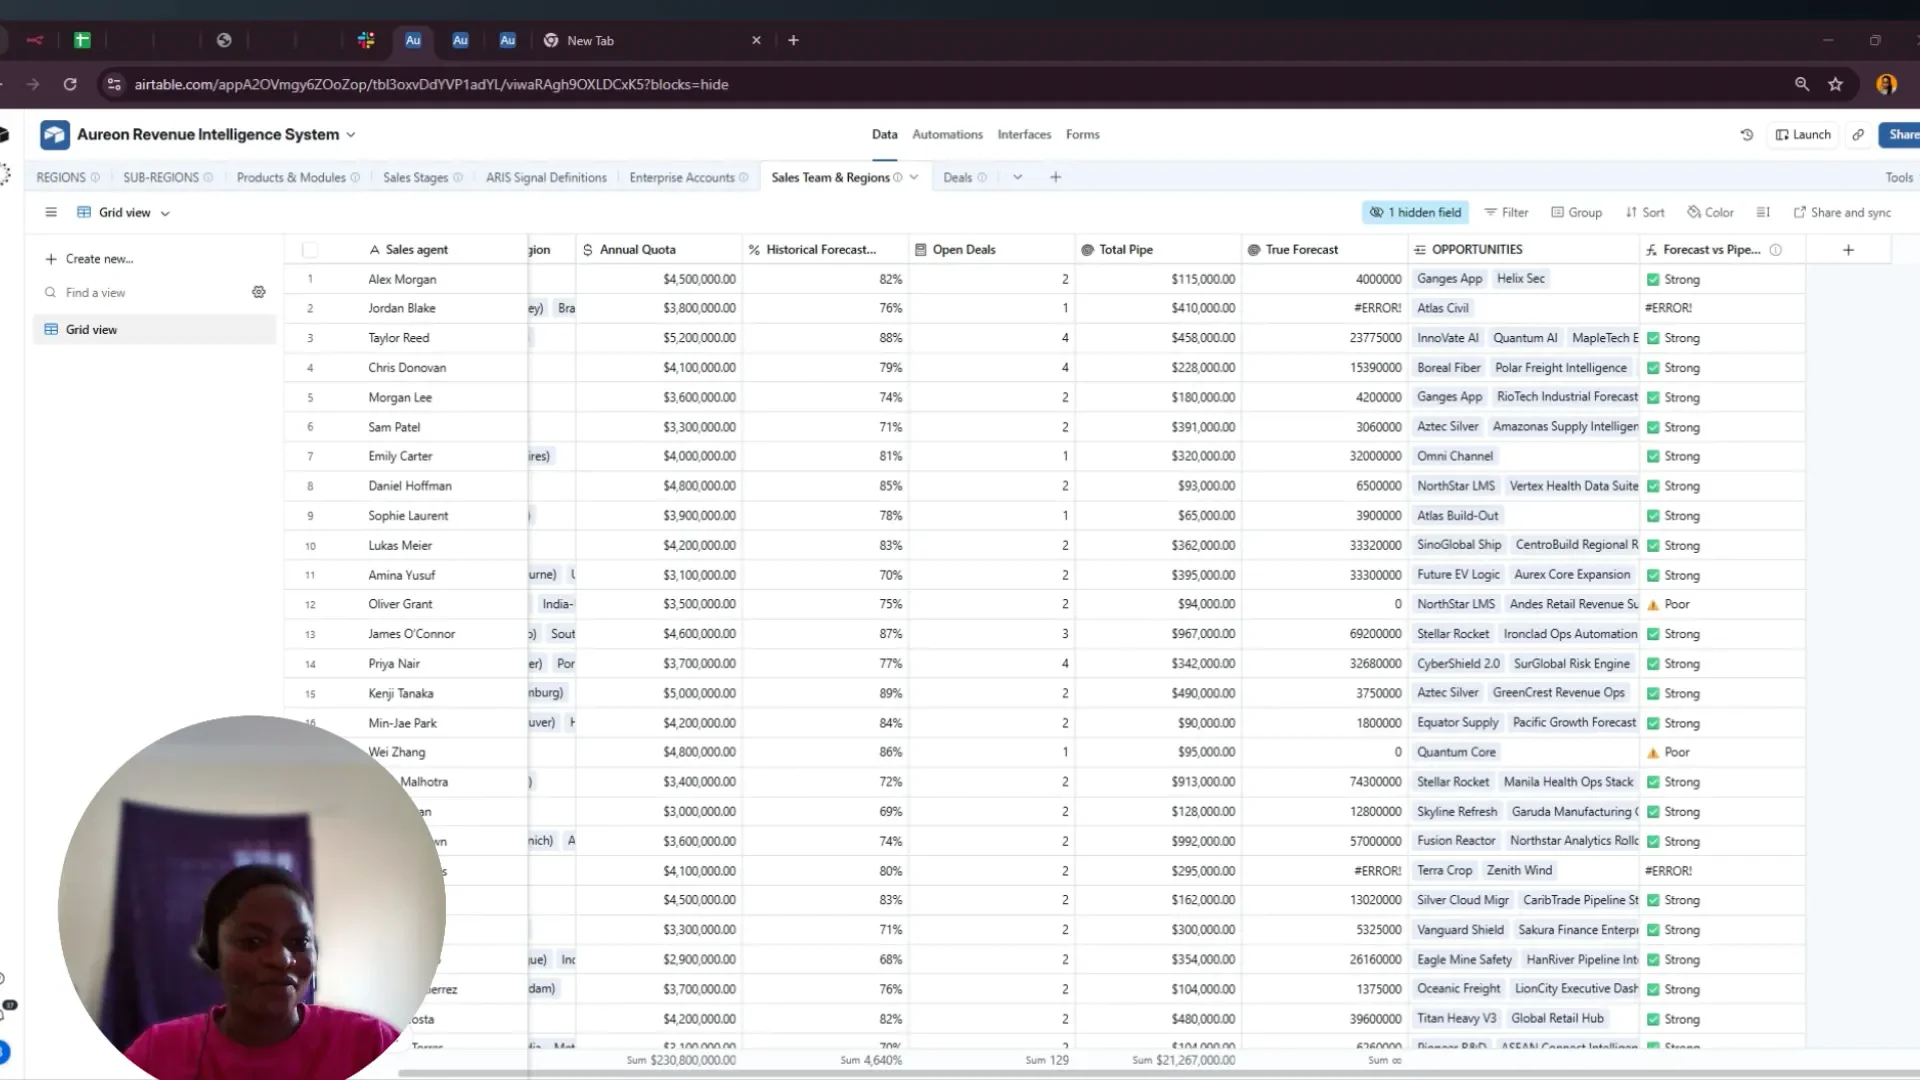Viewport: 1920px width, 1080px height.
Task: Click the Find a view search field
Action: 145,292
